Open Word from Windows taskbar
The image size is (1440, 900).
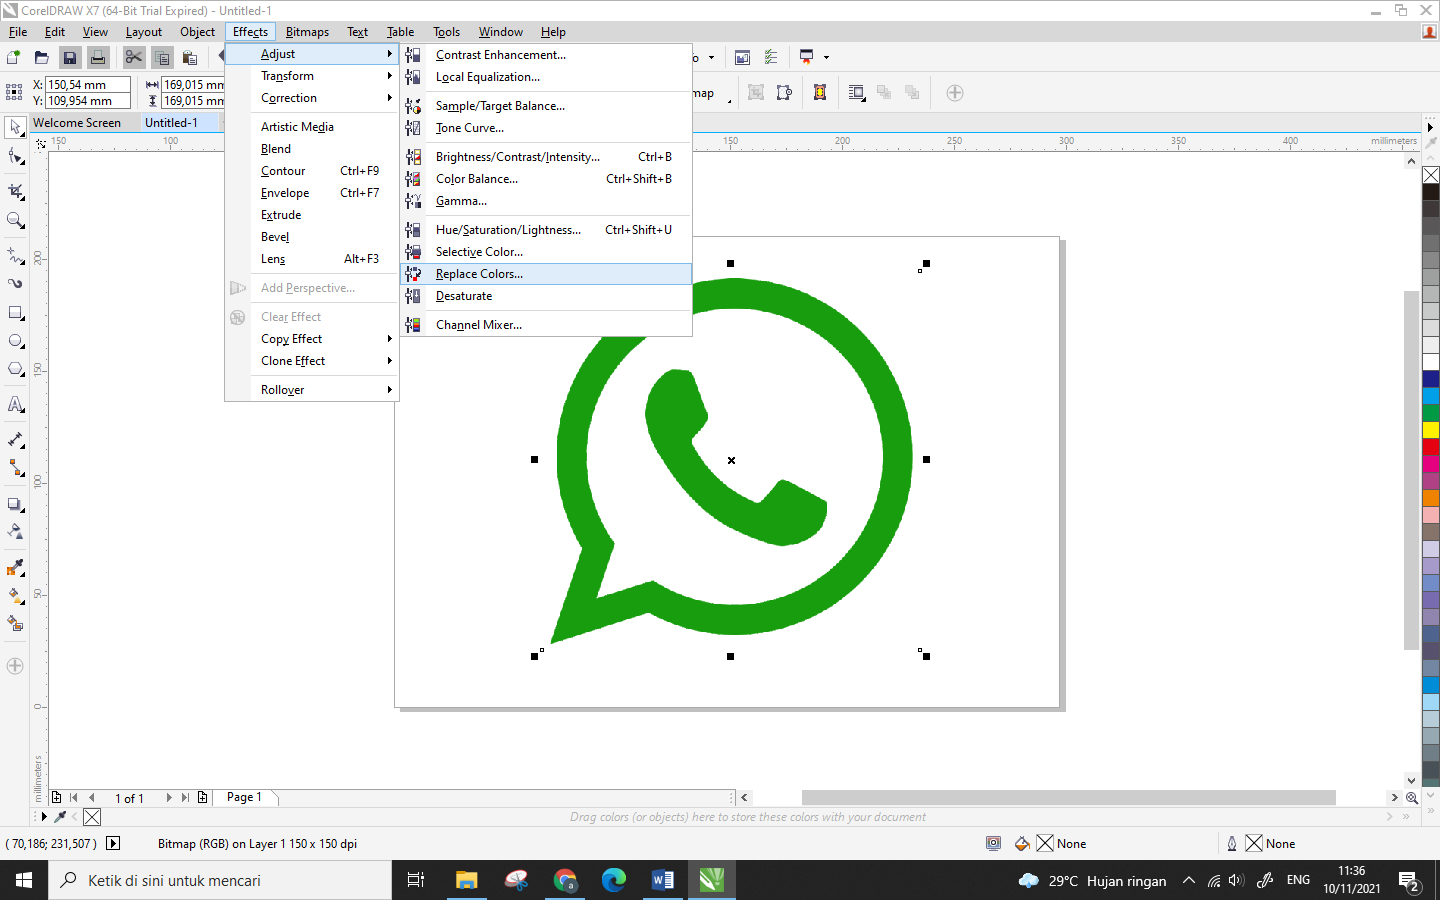click(x=662, y=880)
